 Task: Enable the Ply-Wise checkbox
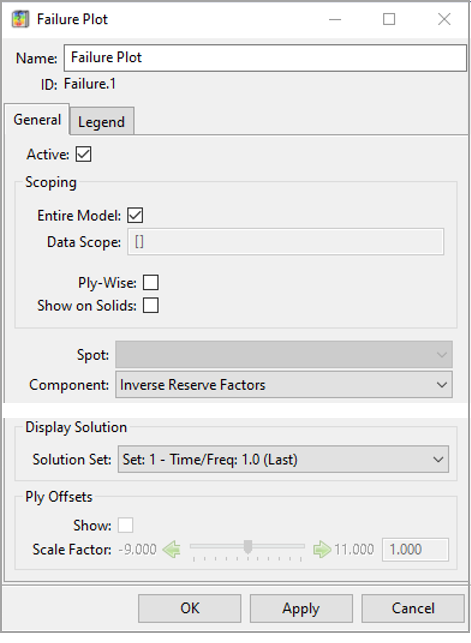pos(151,283)
